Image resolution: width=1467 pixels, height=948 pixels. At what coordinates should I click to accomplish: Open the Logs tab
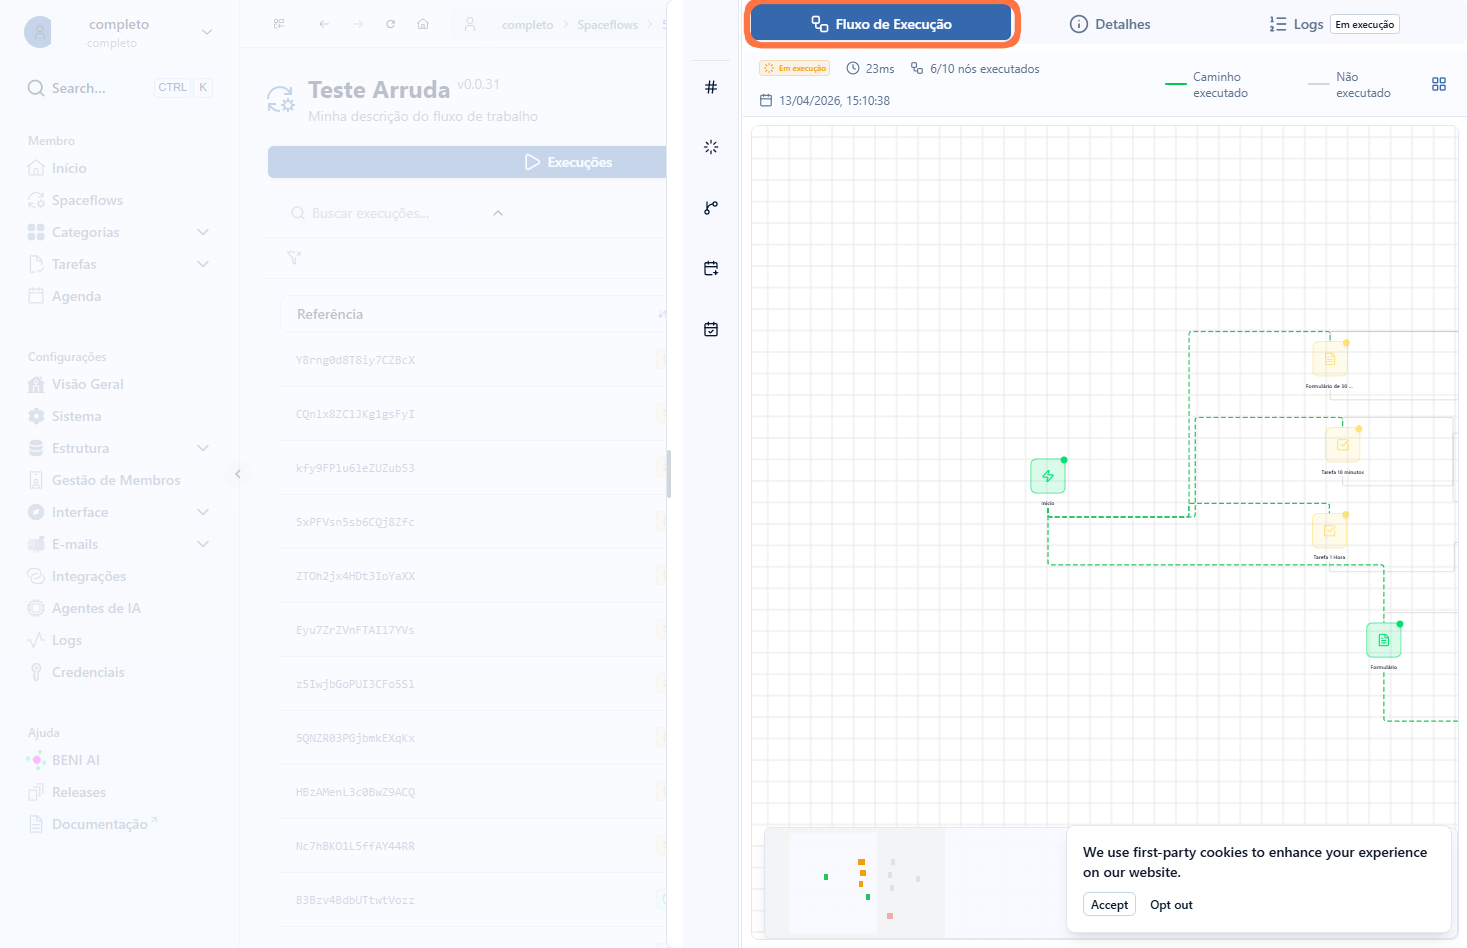[x=1334, y=24]
